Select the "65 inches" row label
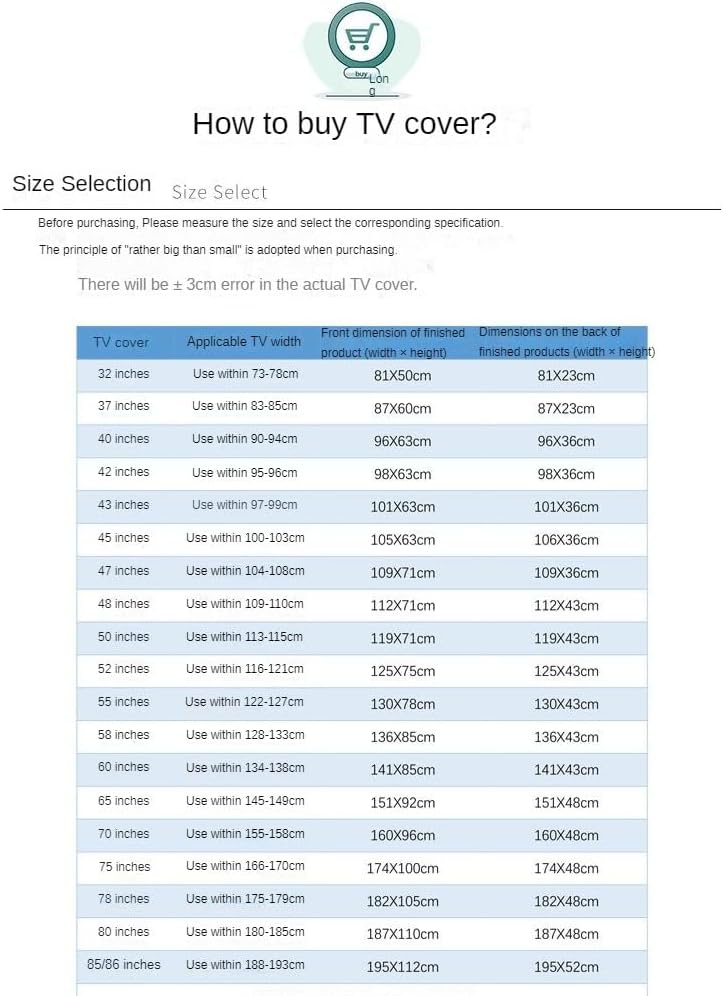723x996 pixels. tap(123, 801)
